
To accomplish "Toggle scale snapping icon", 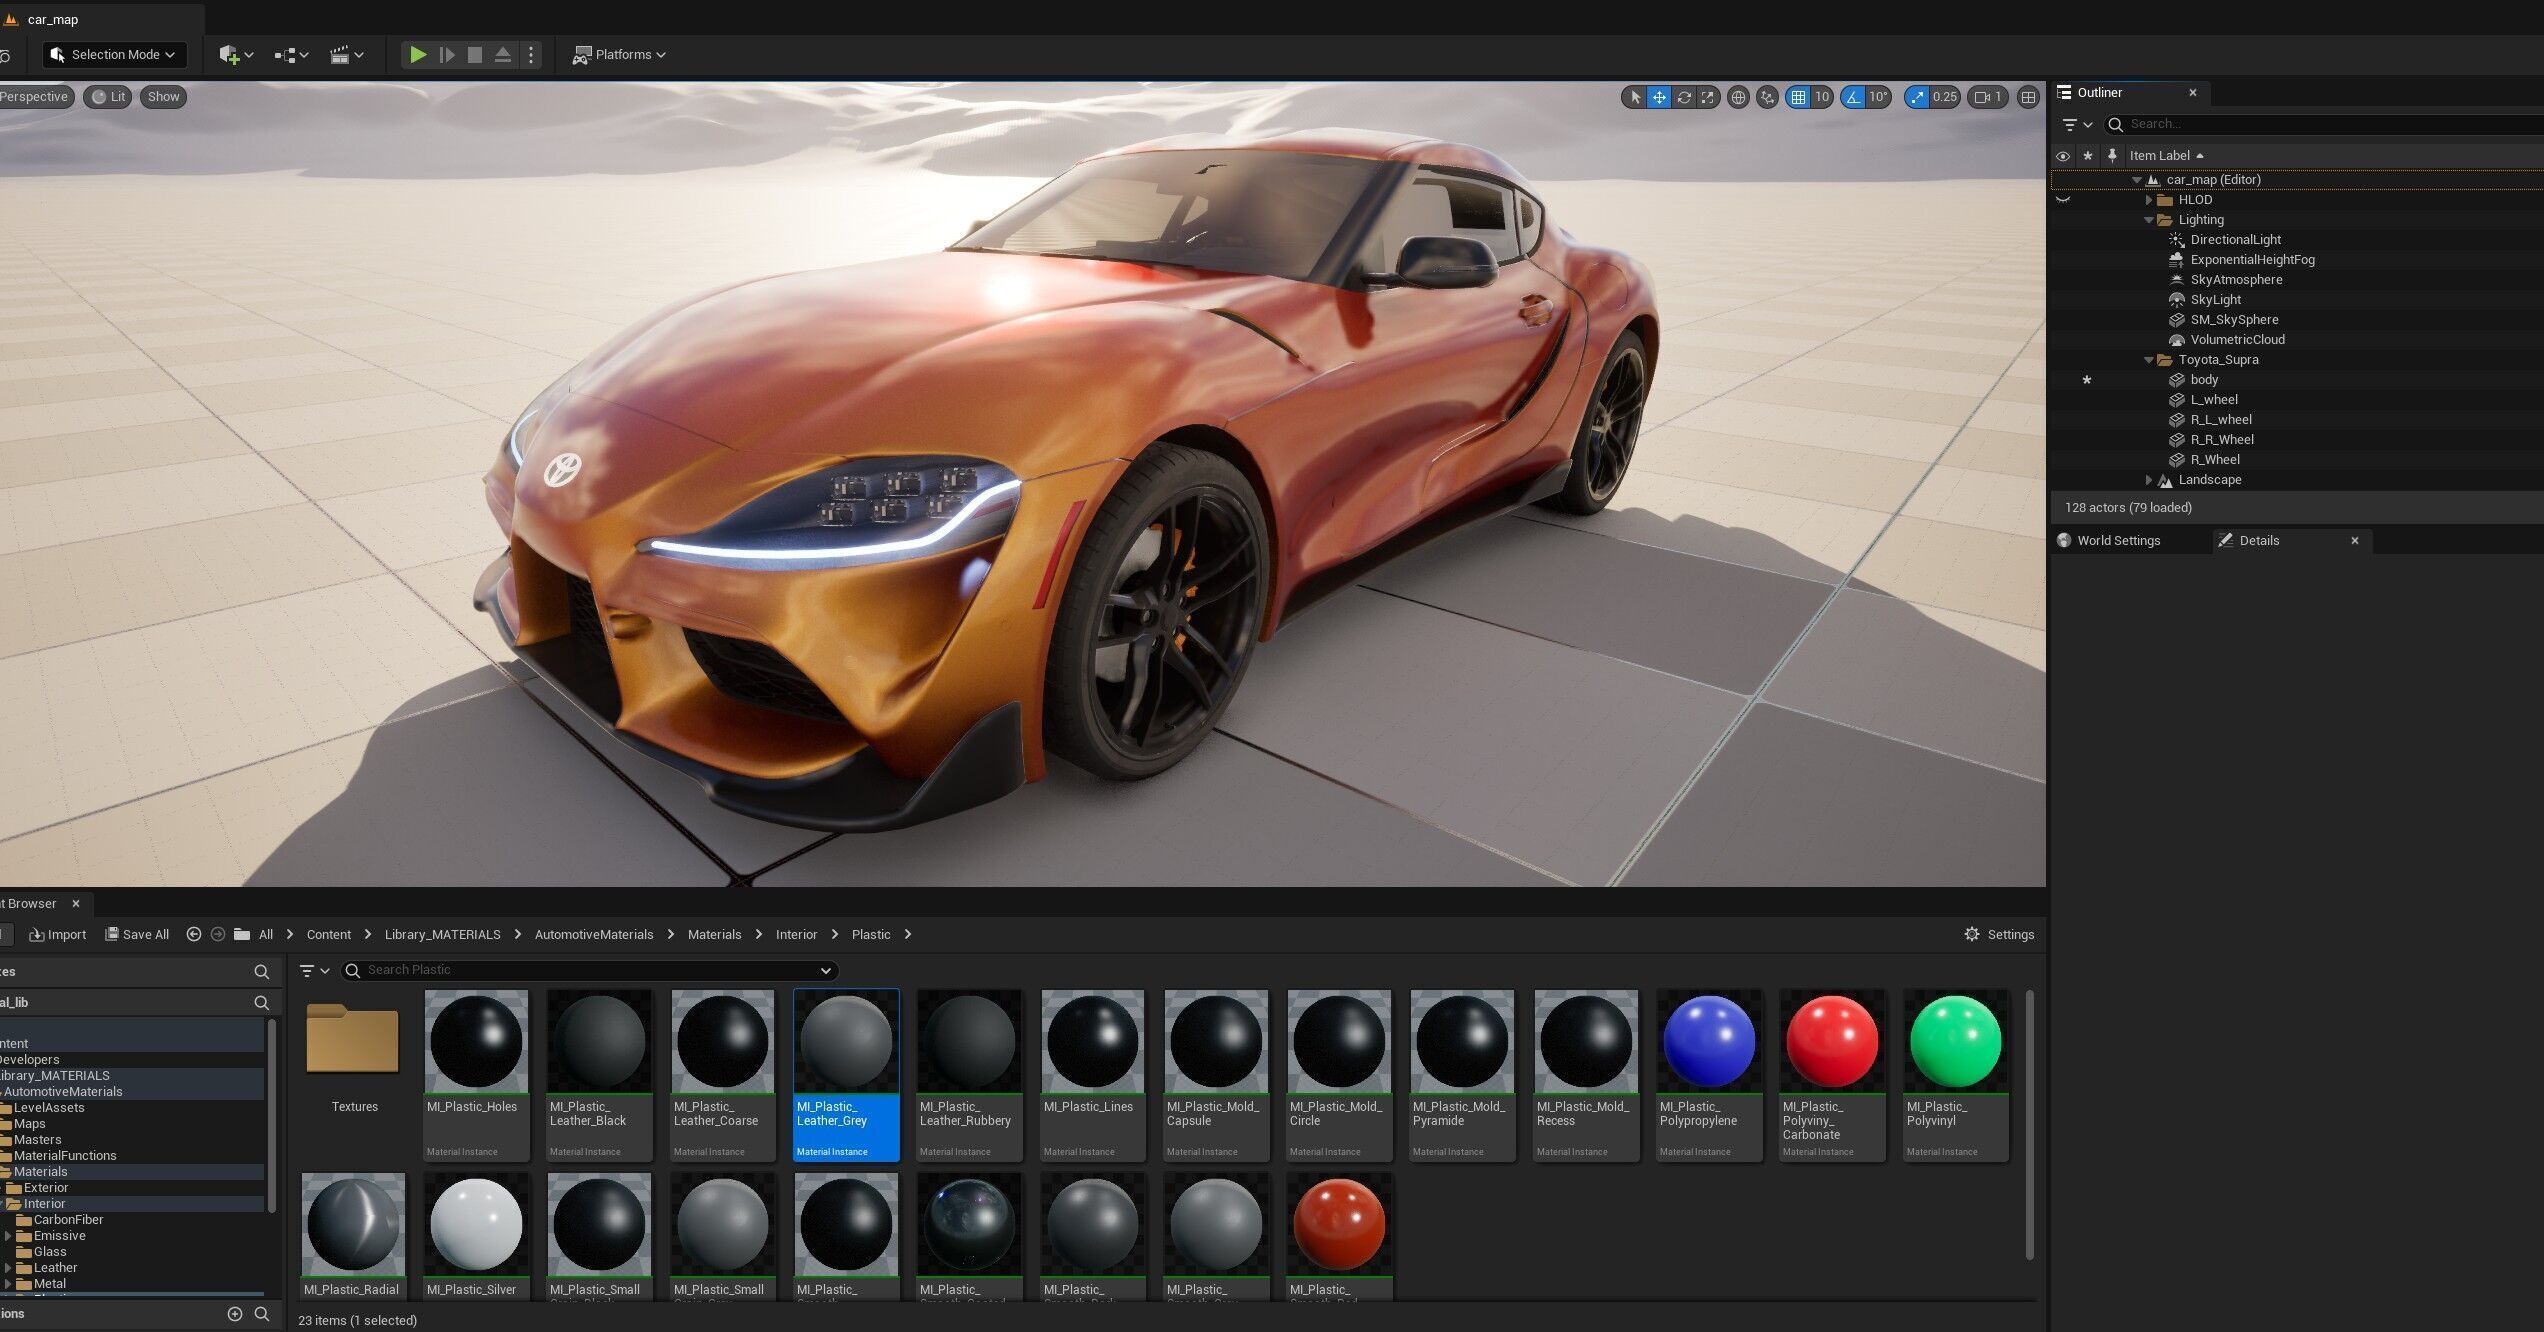I will click(x=1917, y=97).
